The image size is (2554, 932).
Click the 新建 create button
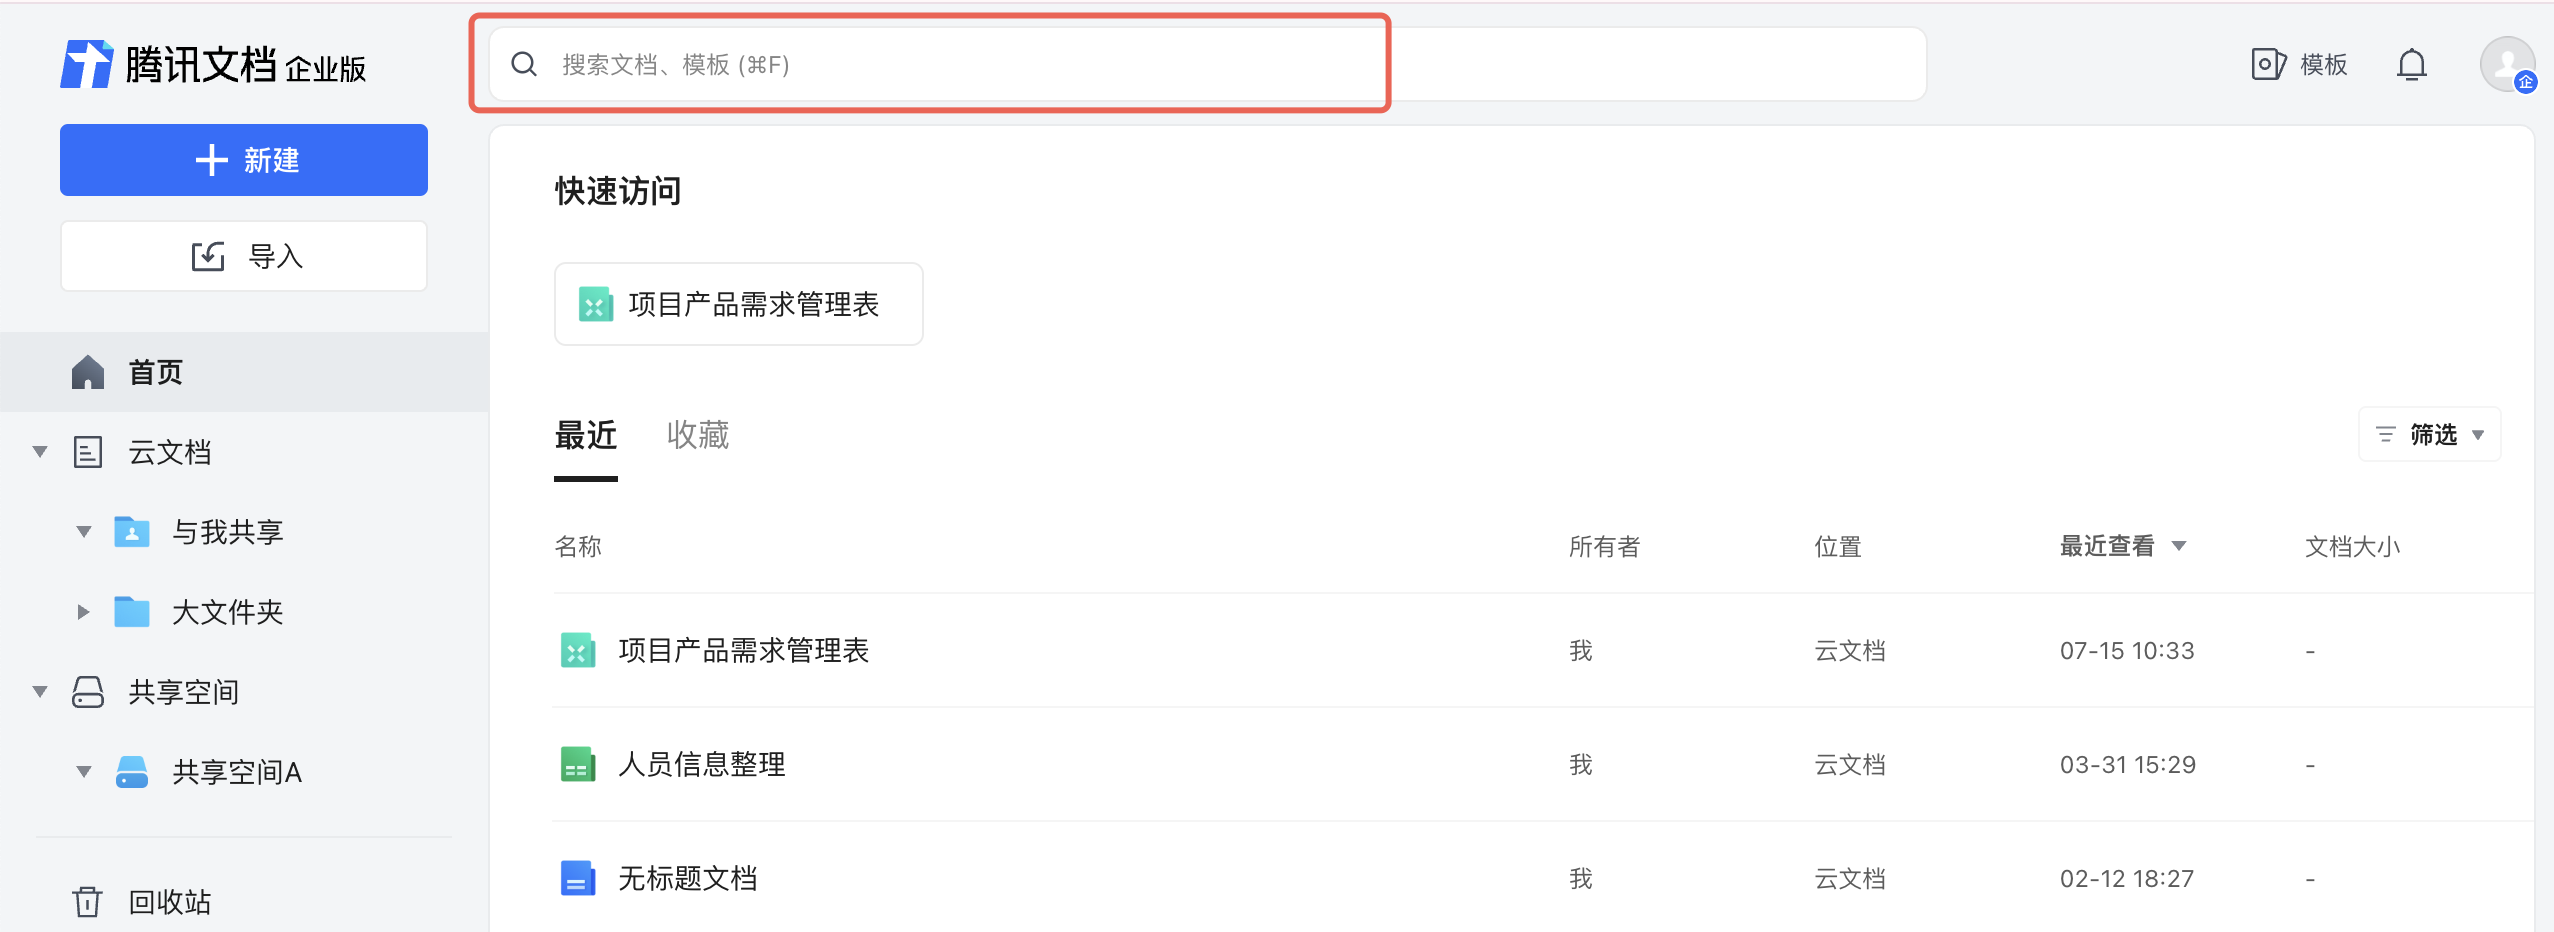click(x=244, y=160)
